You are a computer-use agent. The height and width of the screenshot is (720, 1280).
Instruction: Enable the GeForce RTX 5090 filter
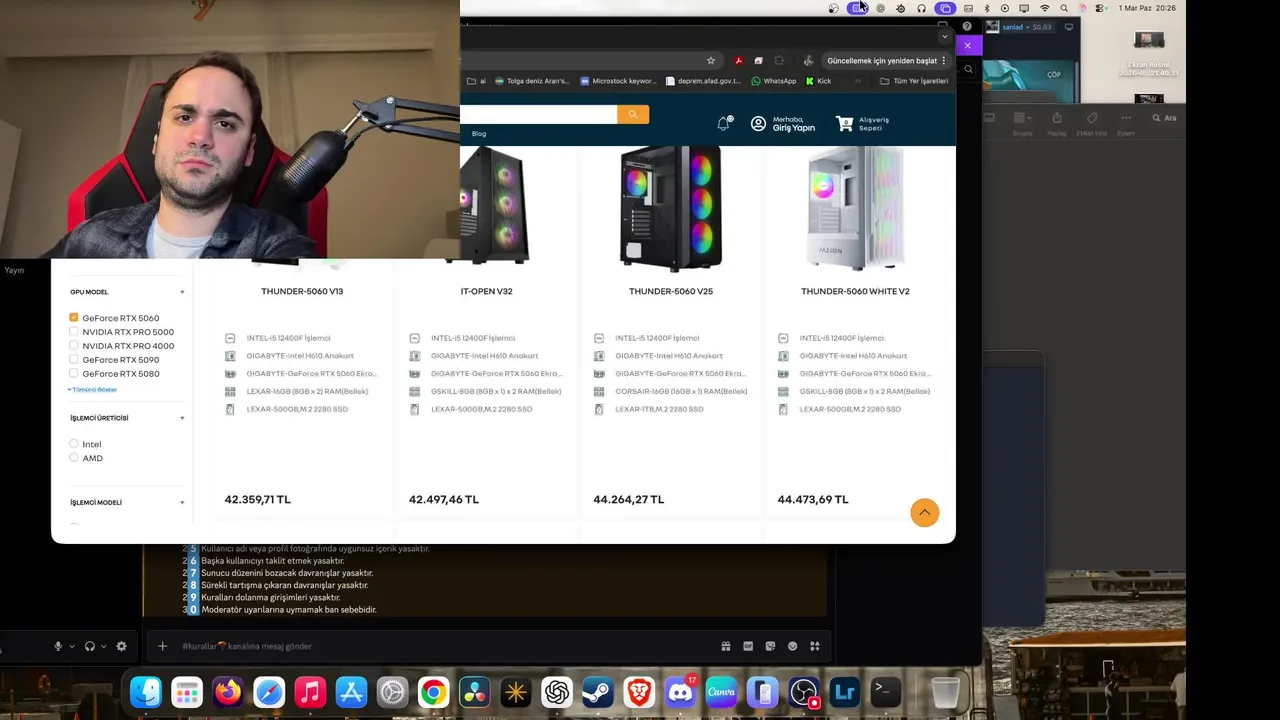coord(74,360)
